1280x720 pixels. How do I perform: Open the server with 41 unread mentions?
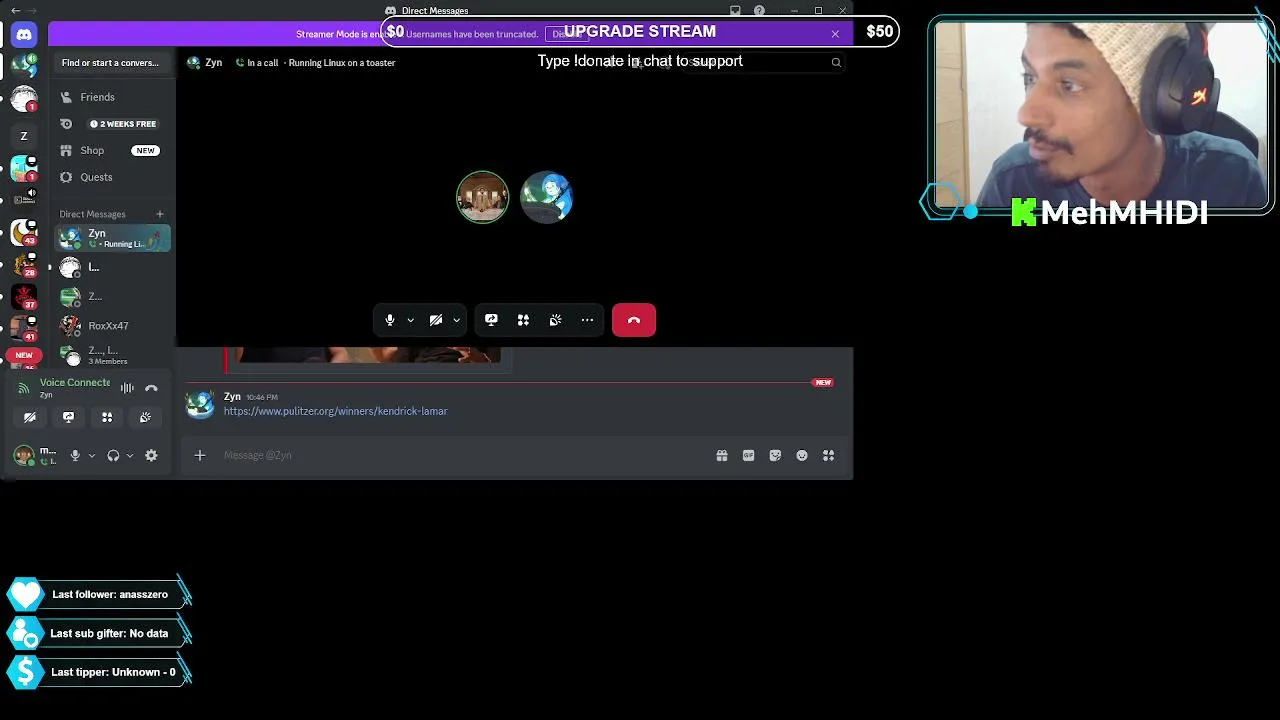[24, 328]
